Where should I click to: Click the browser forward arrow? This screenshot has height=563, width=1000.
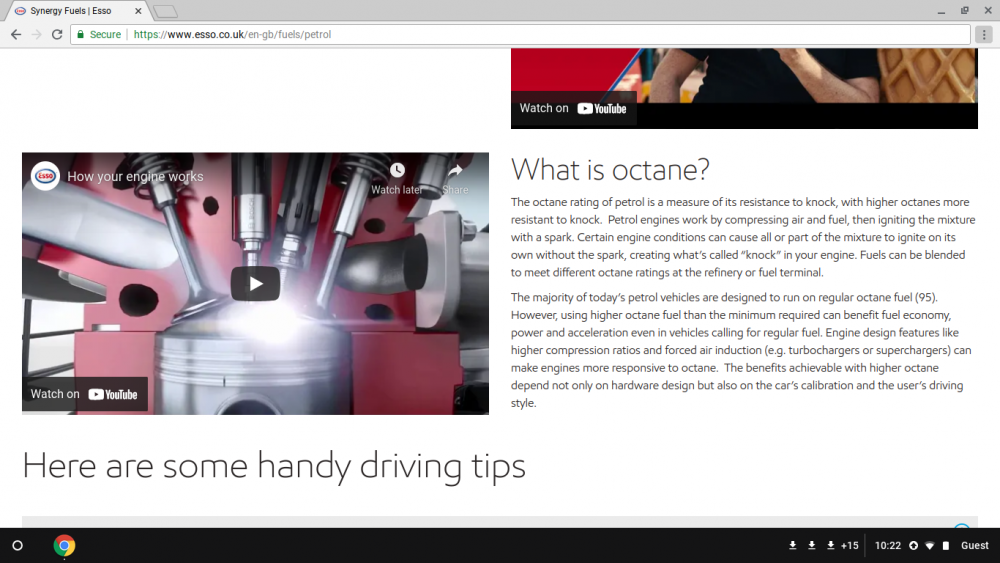click(36, 34)
